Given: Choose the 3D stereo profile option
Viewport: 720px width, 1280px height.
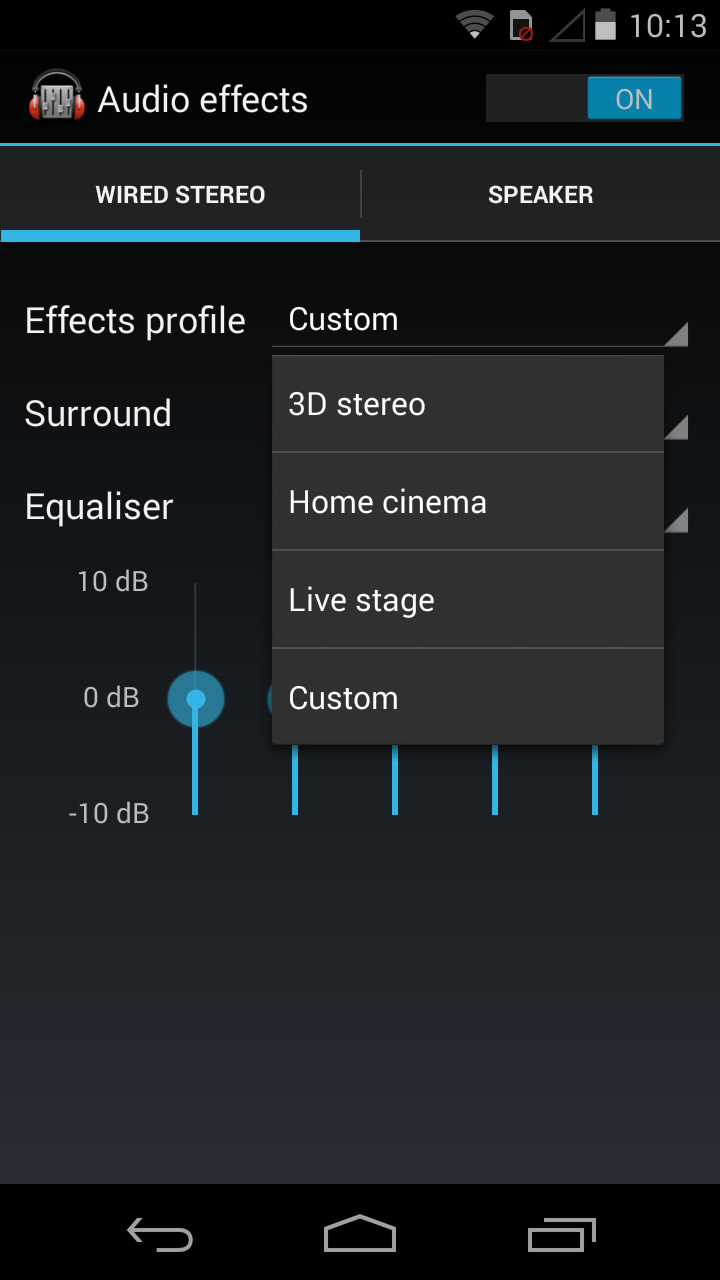Looking at the screenshot, I should 467,404.
